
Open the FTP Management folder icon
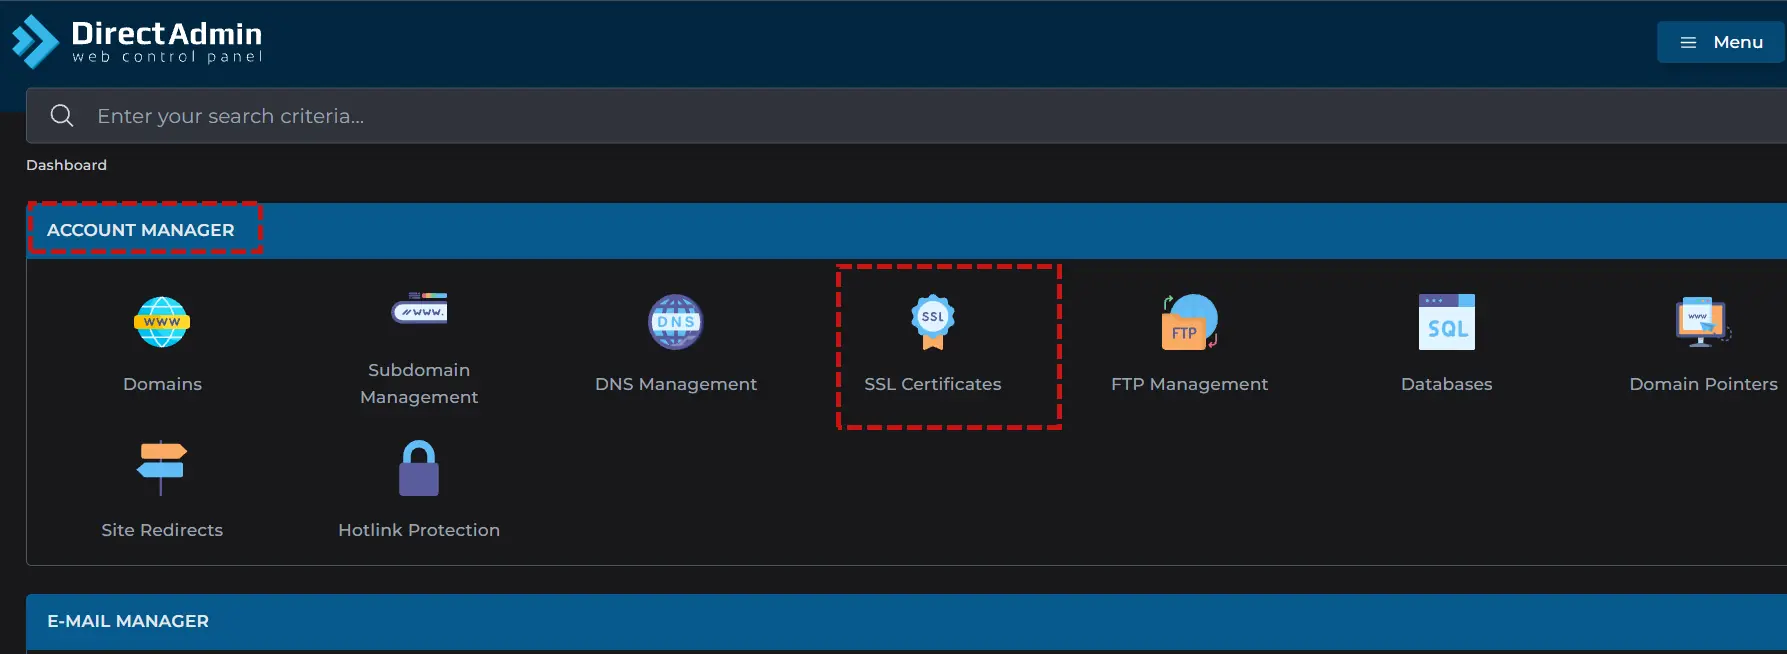1190,322
